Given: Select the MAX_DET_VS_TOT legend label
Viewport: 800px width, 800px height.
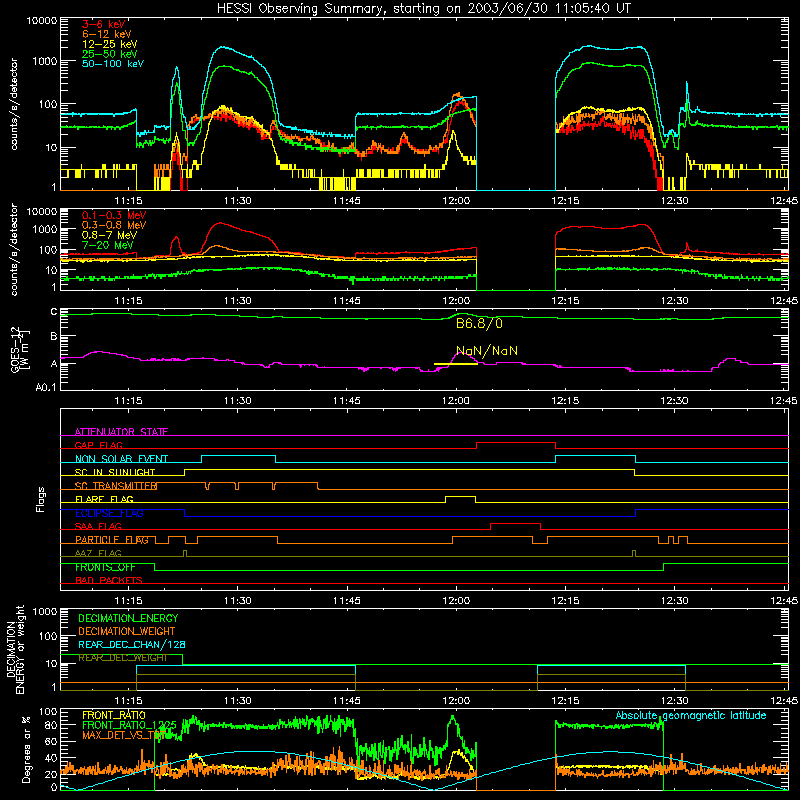Looking at the screenshot, I should pos(124,735).
